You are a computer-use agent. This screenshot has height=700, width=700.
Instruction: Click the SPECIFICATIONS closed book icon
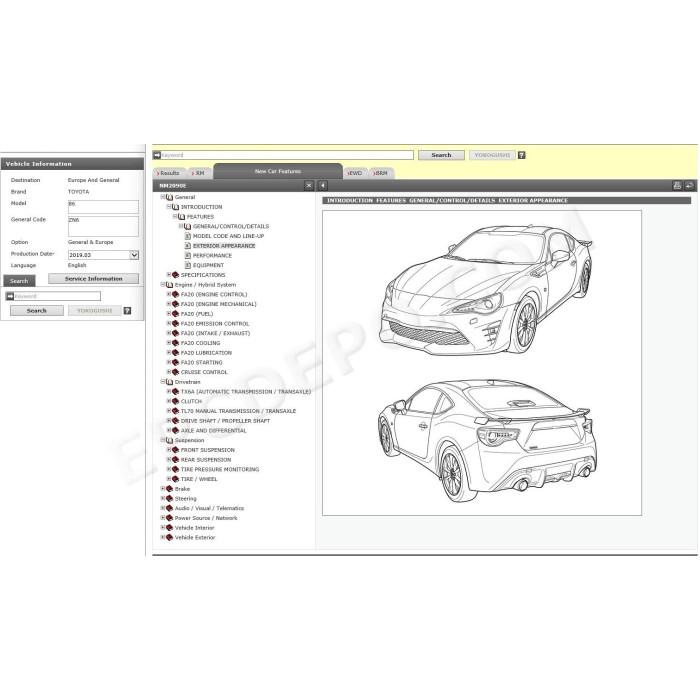pyautogui.click(x=175, y=275)
